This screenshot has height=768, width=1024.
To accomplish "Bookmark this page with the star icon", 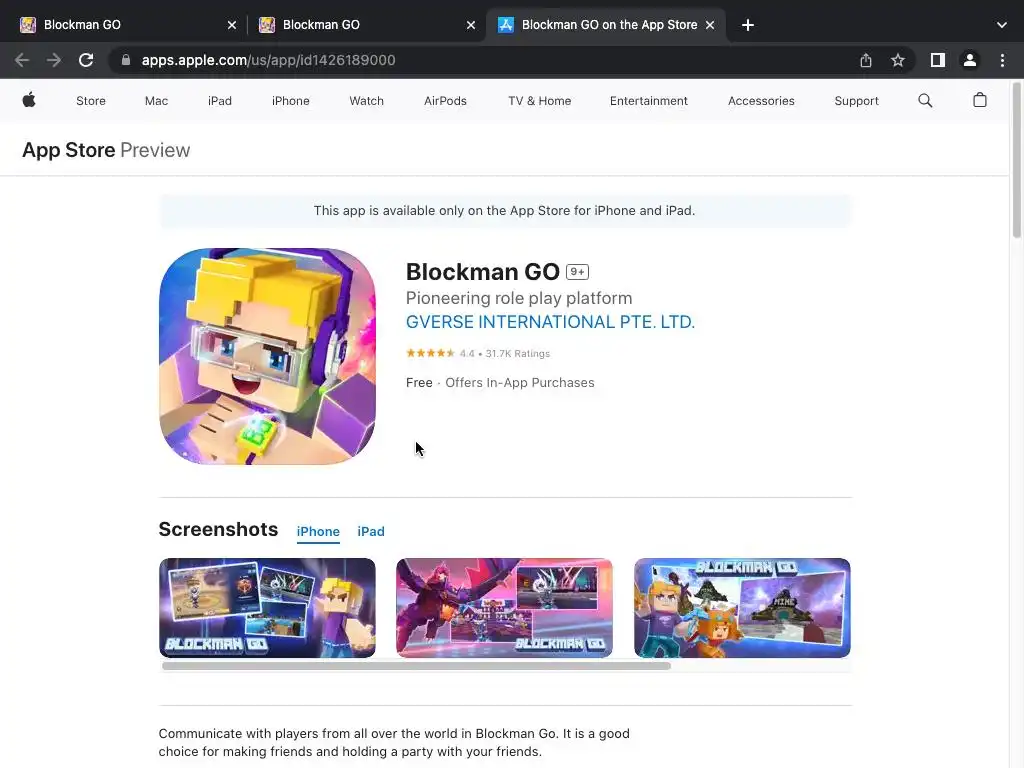I will pyautogui.click(x=898, y=60).
